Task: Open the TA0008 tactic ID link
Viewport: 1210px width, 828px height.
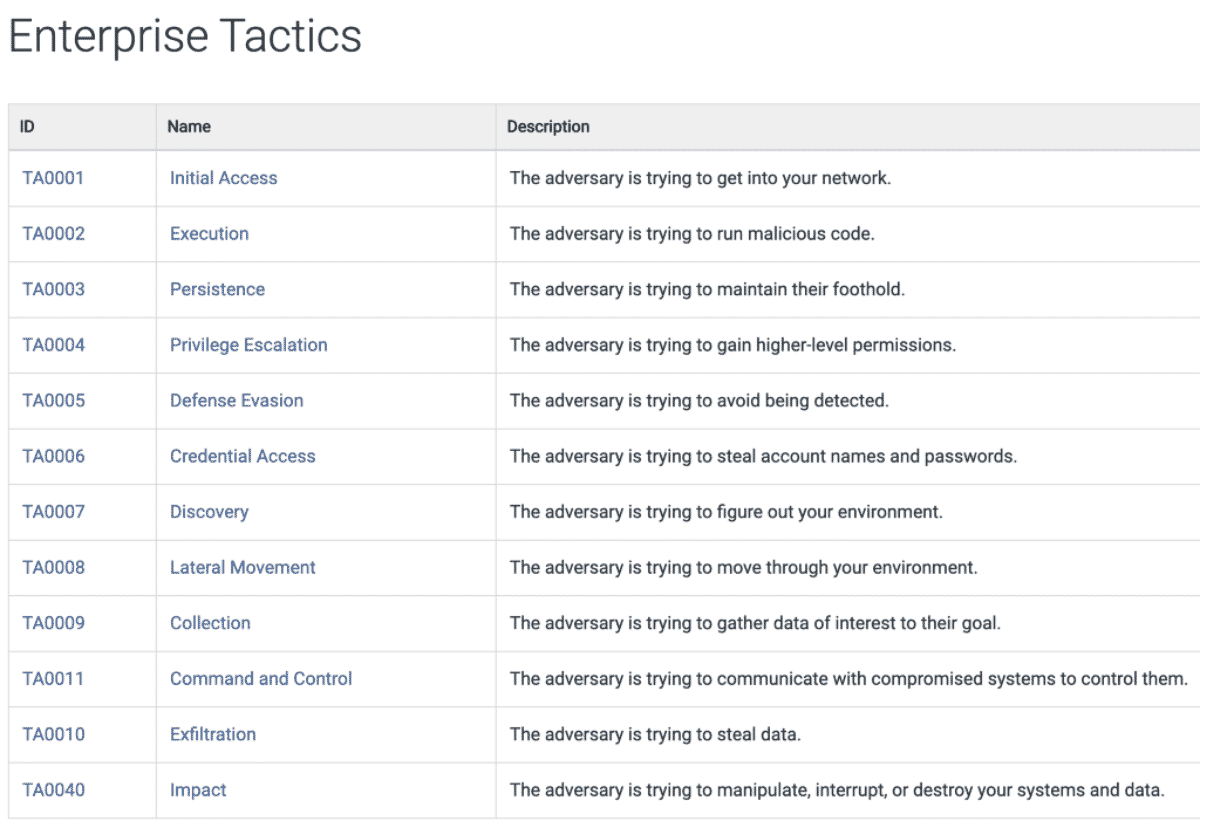Action: click(x=53, y=567)
